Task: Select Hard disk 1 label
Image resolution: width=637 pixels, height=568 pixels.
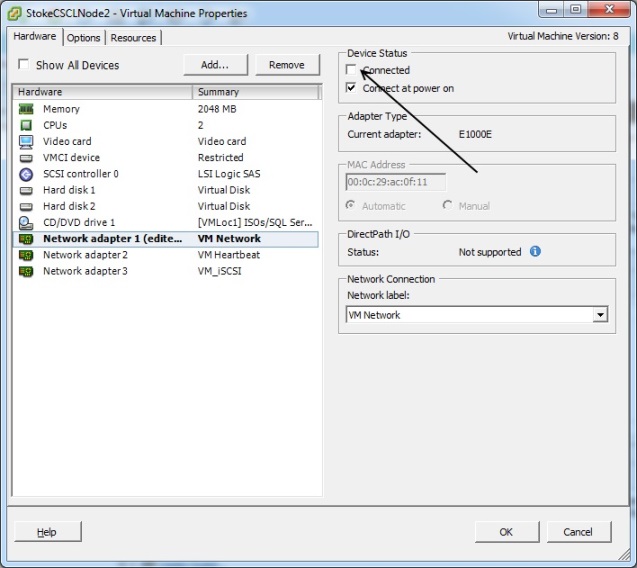Action: coord(69,190)
